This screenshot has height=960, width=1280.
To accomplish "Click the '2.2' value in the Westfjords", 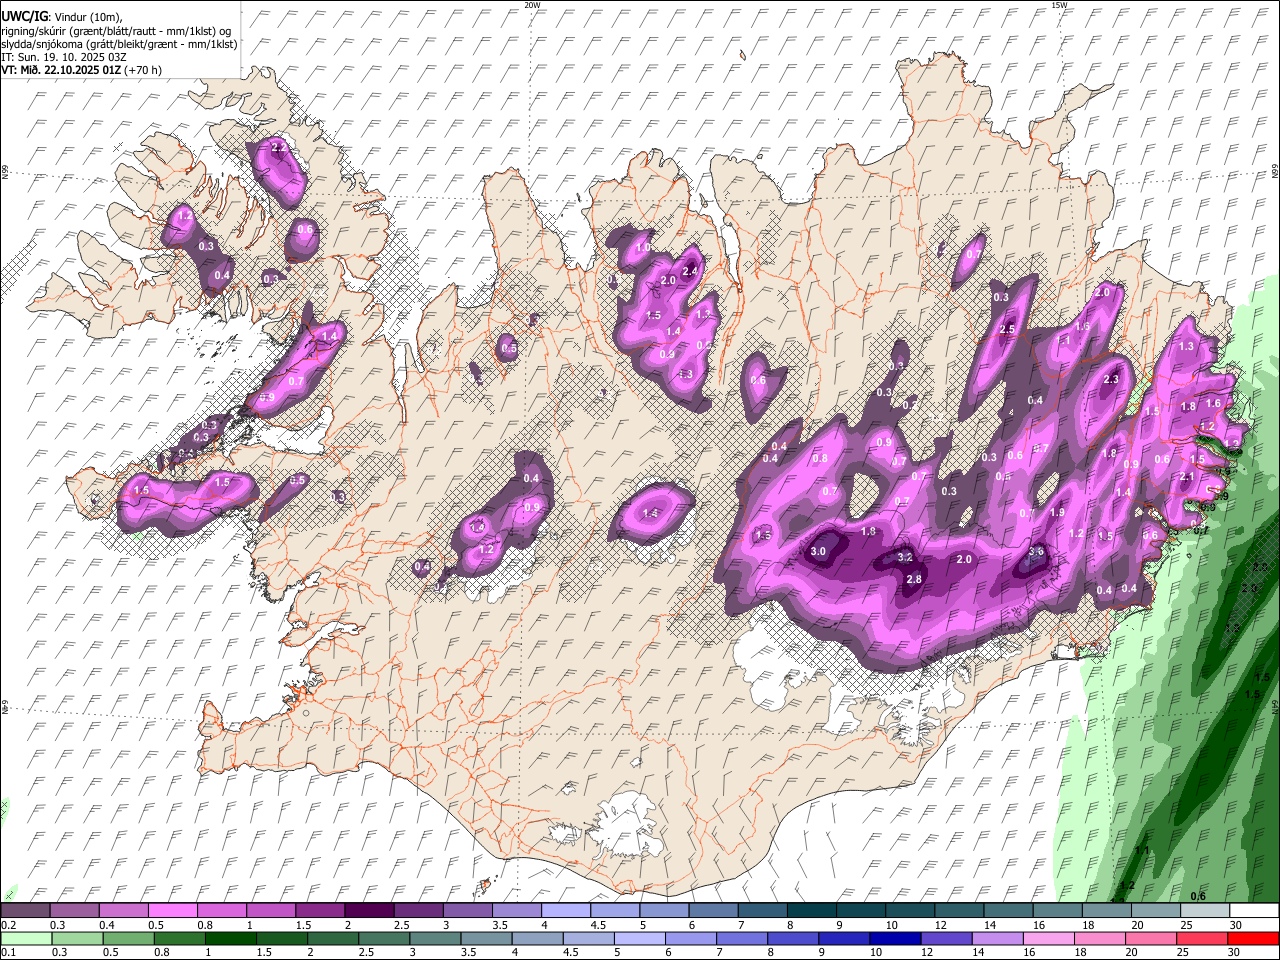I will click(x=279, y=147).
